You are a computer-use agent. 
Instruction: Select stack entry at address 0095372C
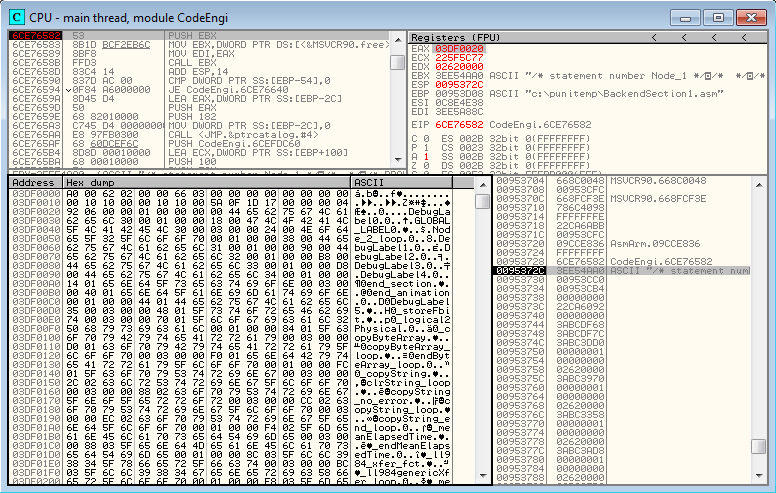[622, 271]
